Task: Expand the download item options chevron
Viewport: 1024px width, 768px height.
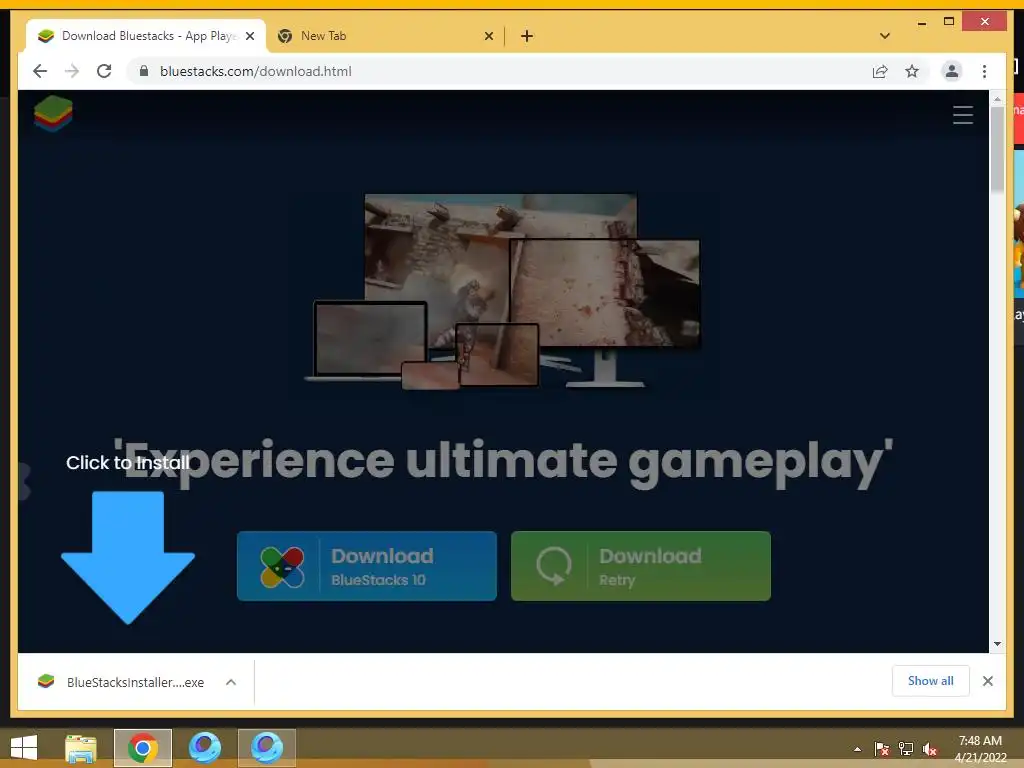Action: coord(231,682)
